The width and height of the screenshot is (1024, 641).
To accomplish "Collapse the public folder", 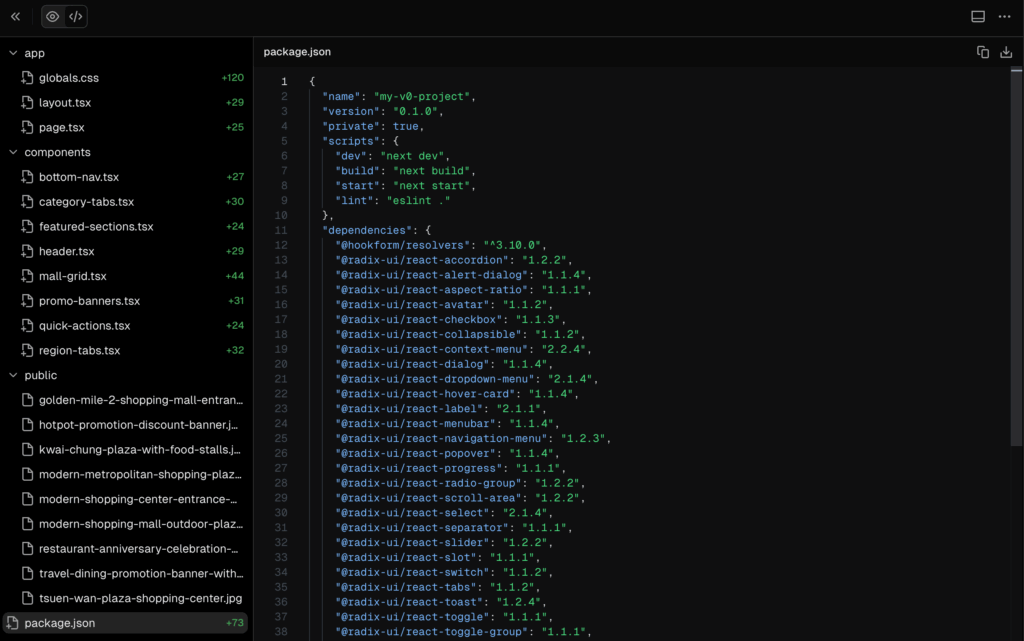I will (14, 375).
